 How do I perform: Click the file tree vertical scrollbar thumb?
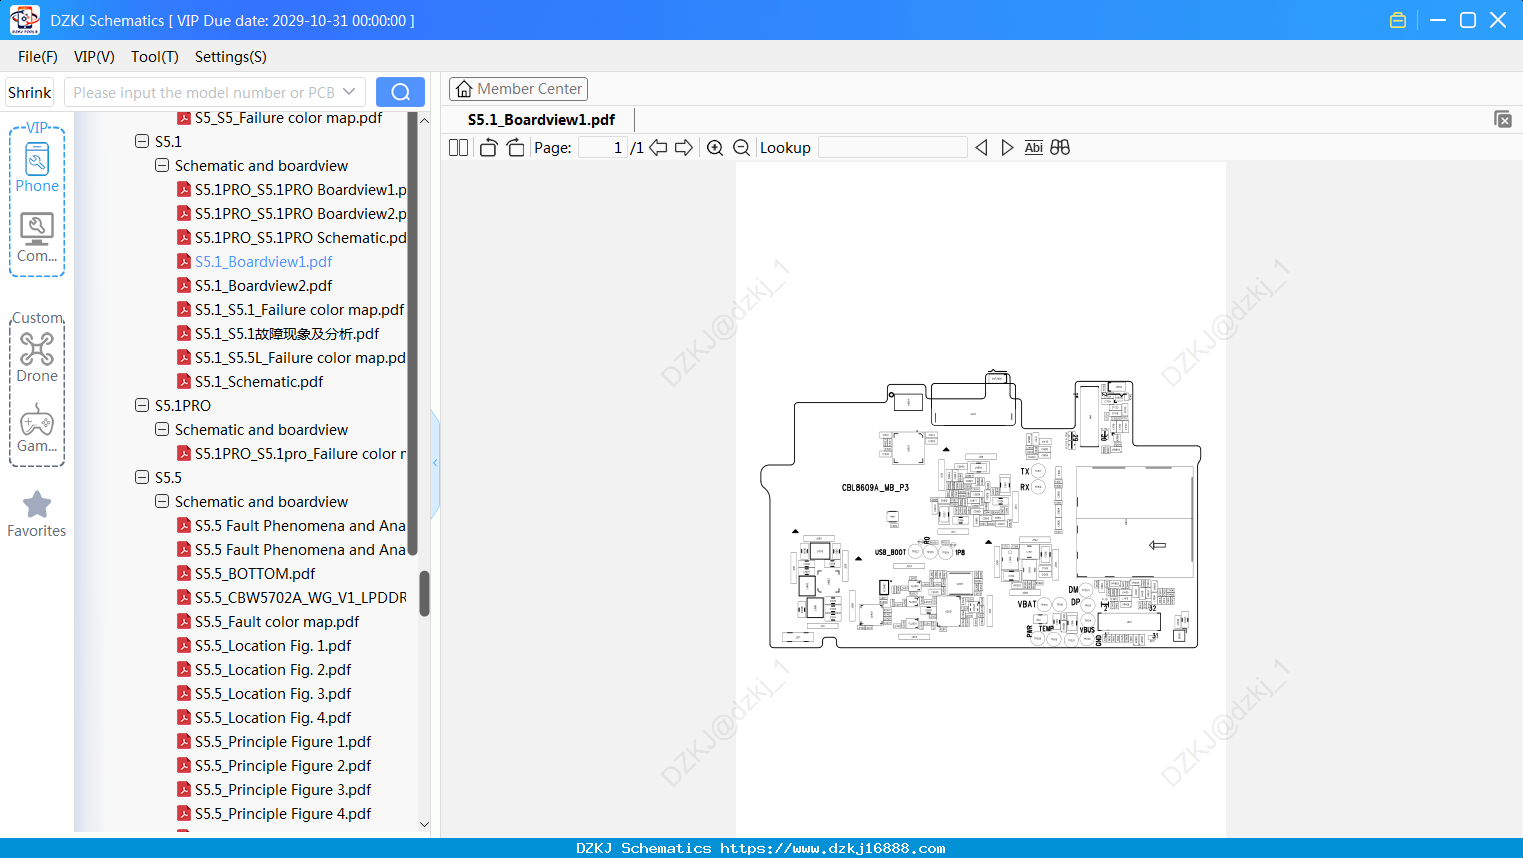(x=424, y=594)
